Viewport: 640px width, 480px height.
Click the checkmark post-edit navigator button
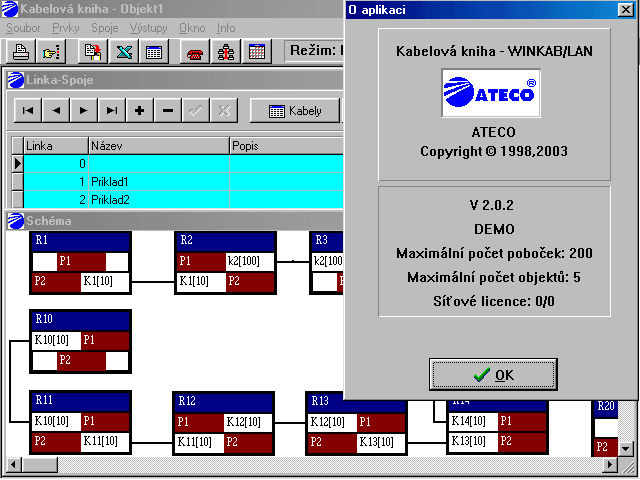pos(196,110)
